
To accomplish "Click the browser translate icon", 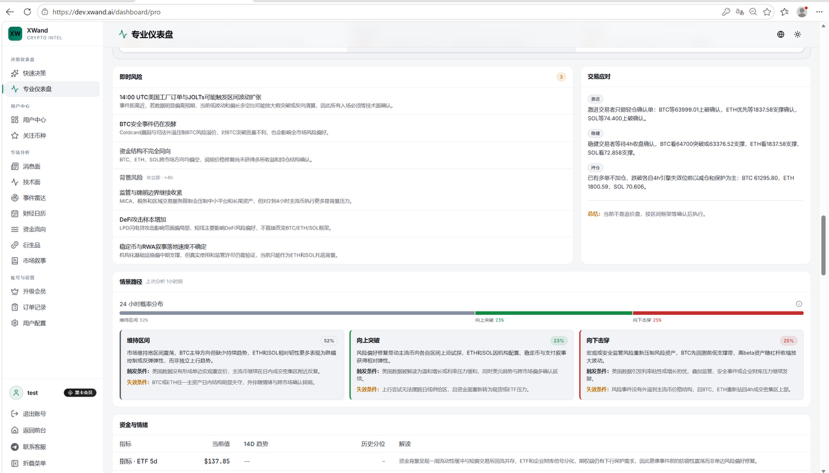I will (740, 12).
